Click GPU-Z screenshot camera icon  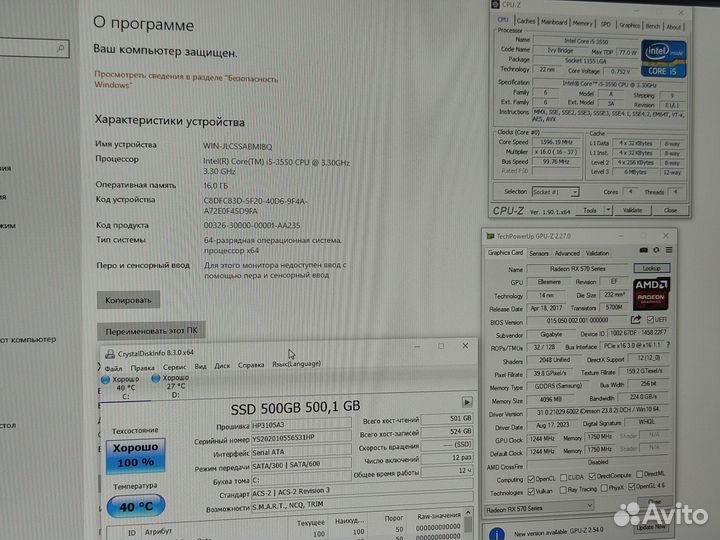coord(643,250)
